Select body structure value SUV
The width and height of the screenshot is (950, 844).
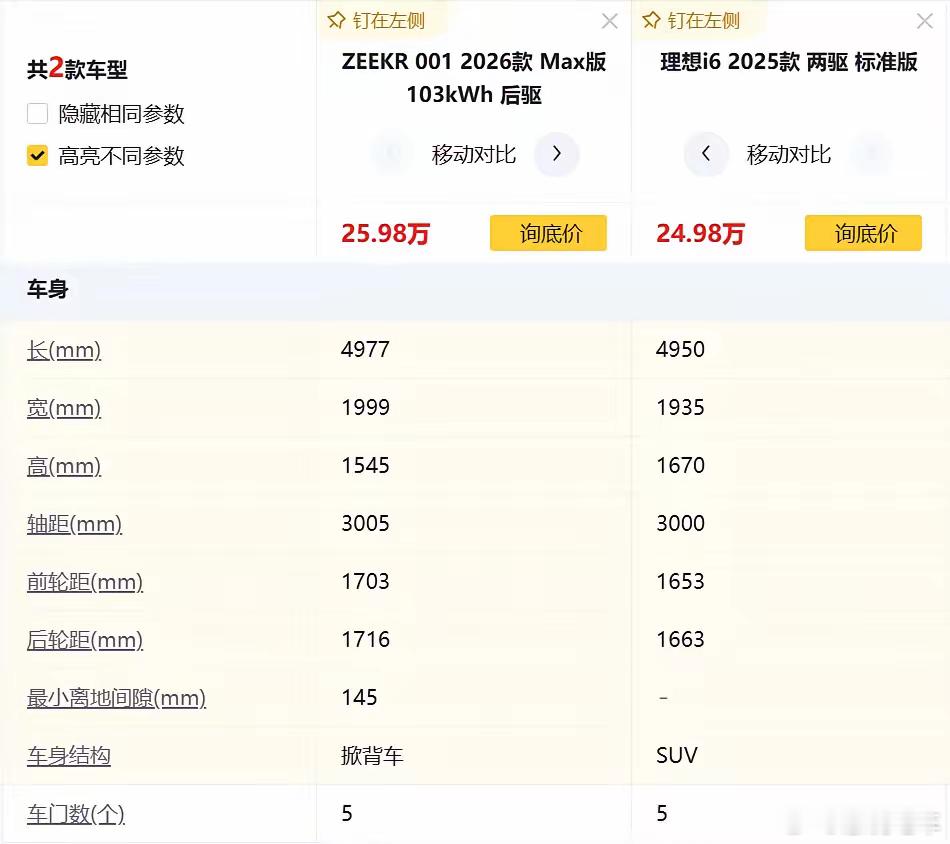point(677,756)
